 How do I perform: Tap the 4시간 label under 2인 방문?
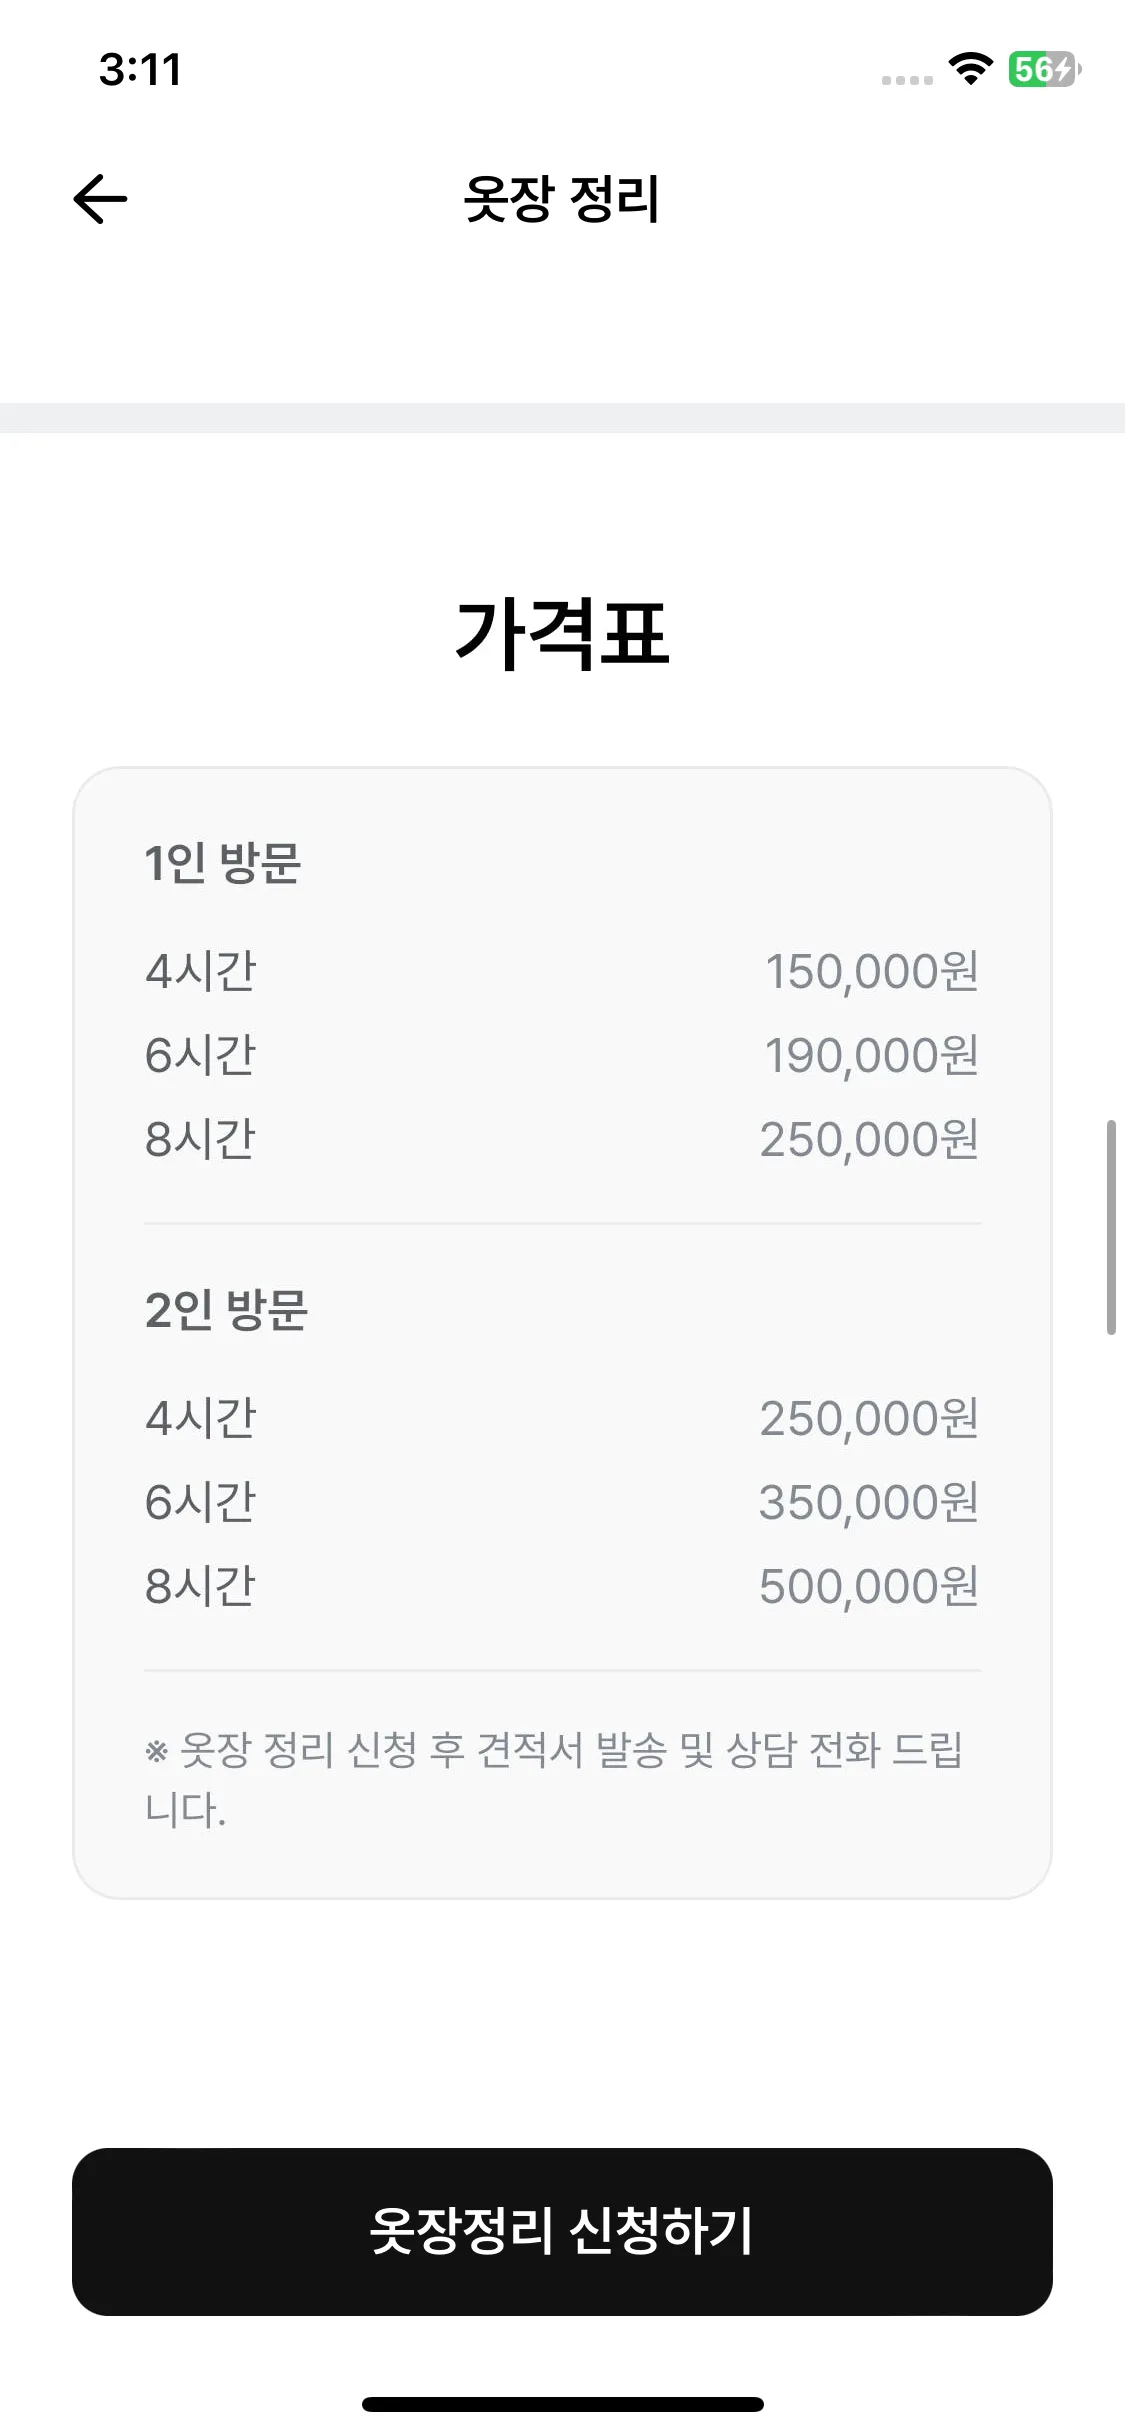coord(200,1419)
